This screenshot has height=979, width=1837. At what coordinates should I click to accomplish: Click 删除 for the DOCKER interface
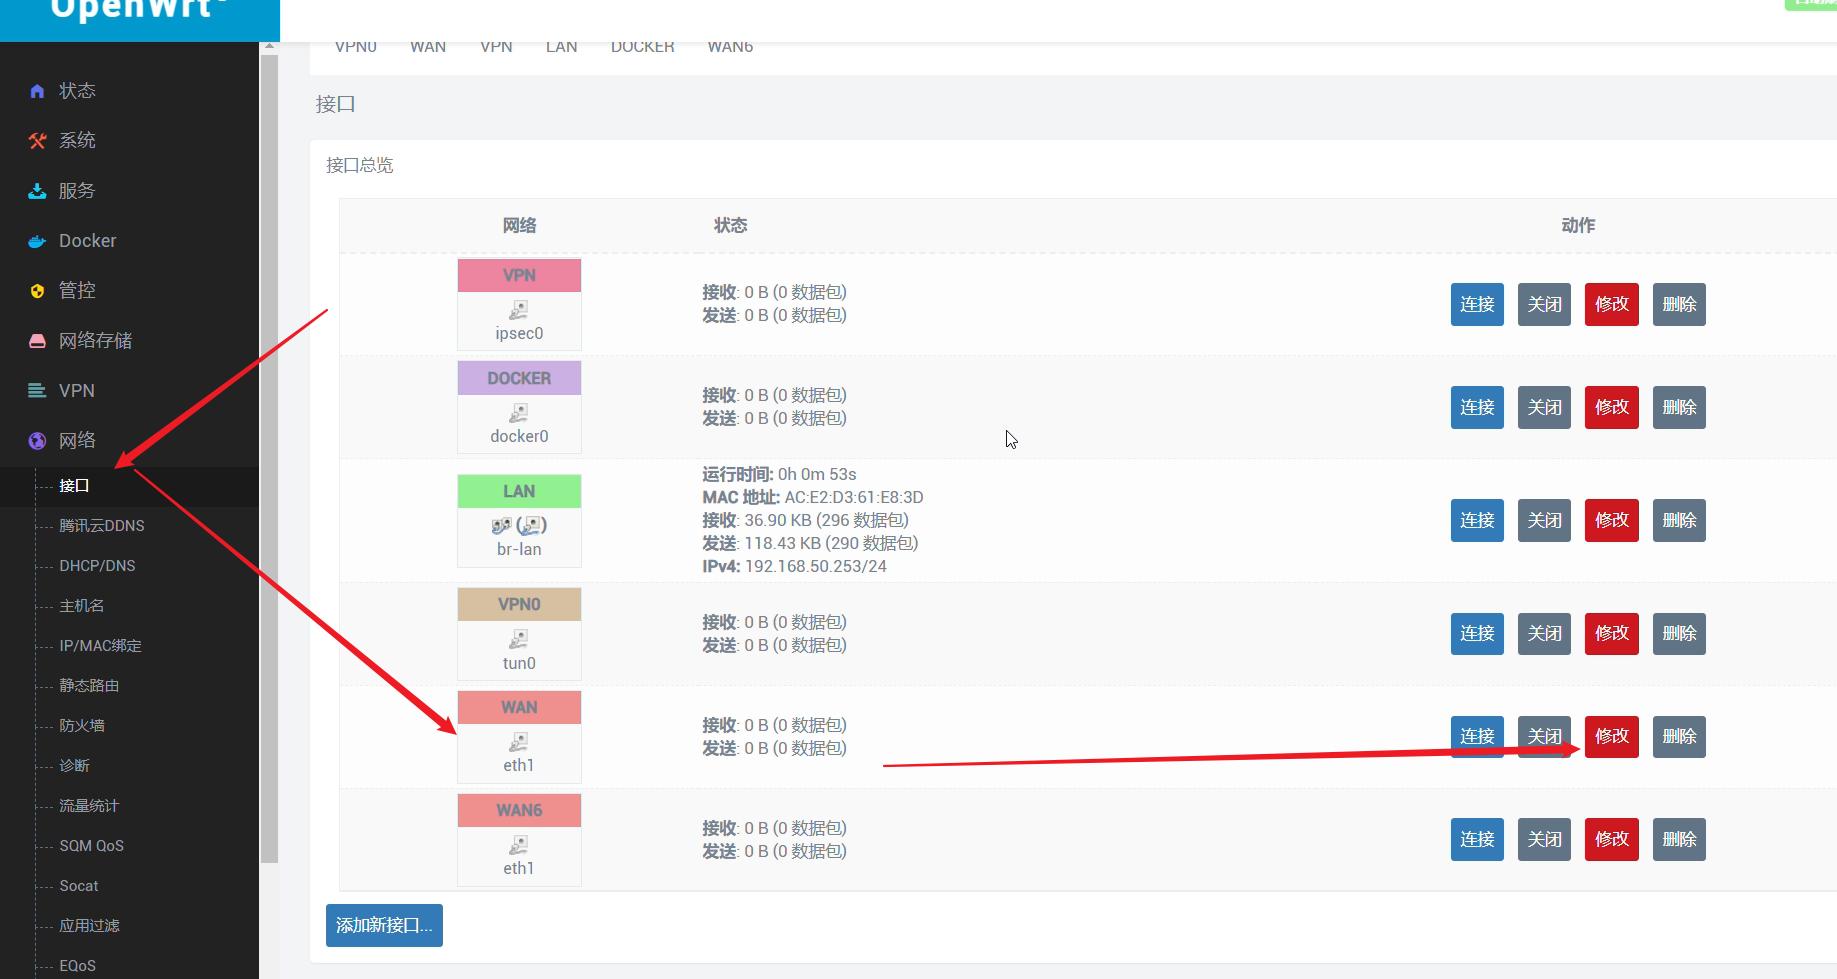coord(1679,408)
